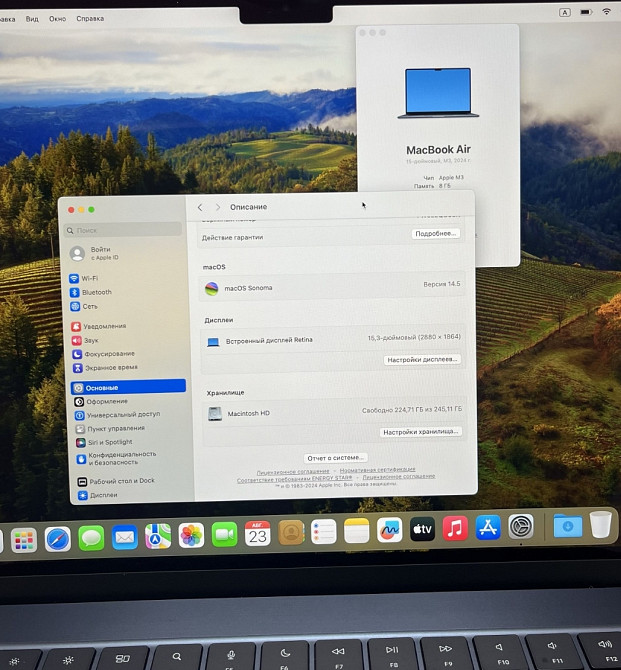
Task: Open Photos from Dock
Action: coord(191,535)
